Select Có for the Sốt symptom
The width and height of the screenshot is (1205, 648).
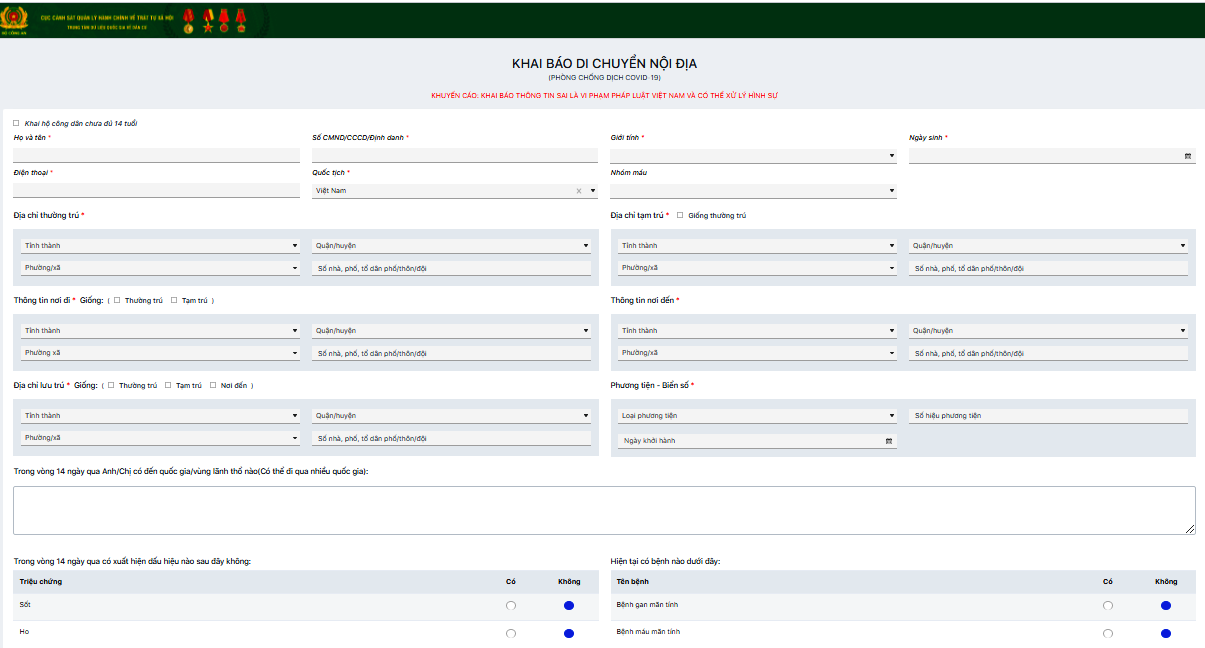511,606
